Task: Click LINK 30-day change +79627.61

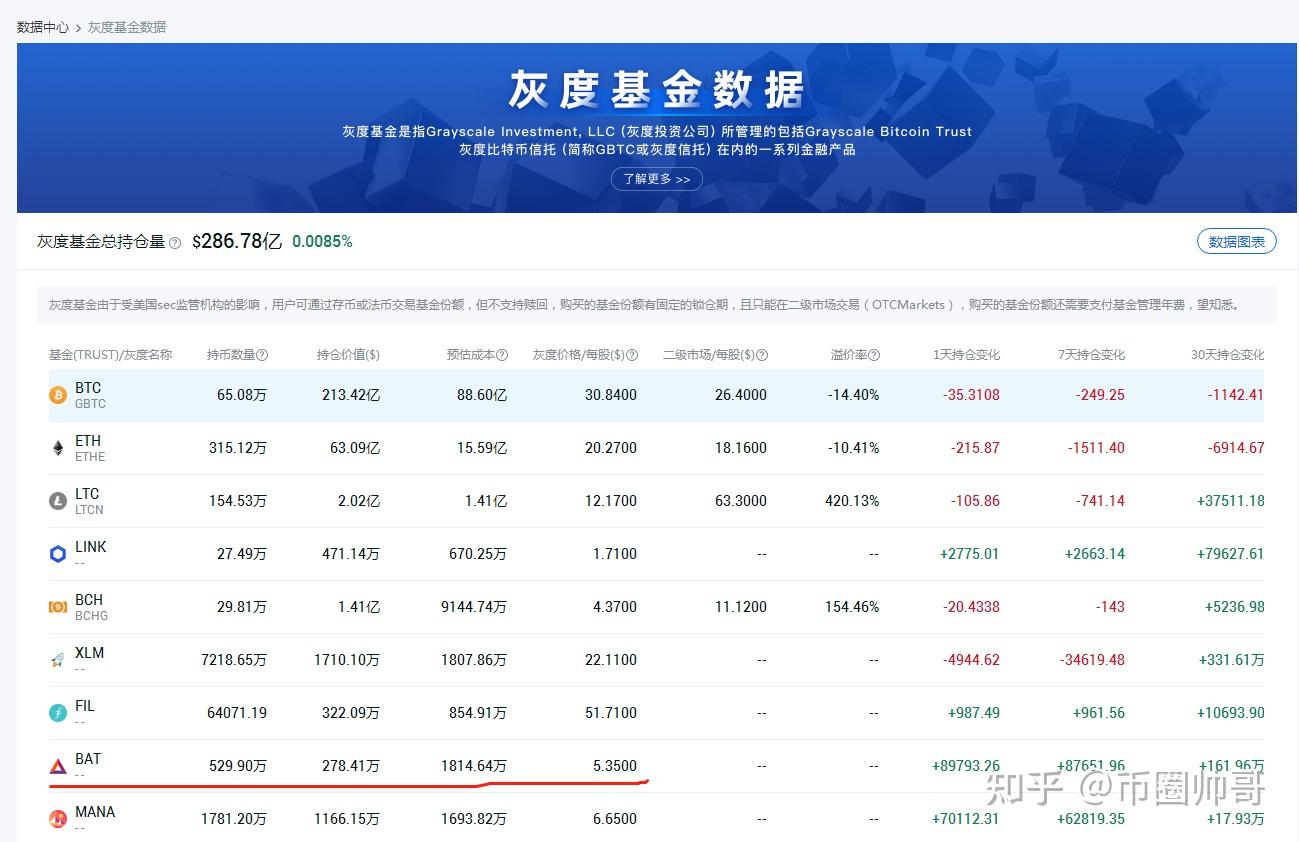Action: point(1230,554)
